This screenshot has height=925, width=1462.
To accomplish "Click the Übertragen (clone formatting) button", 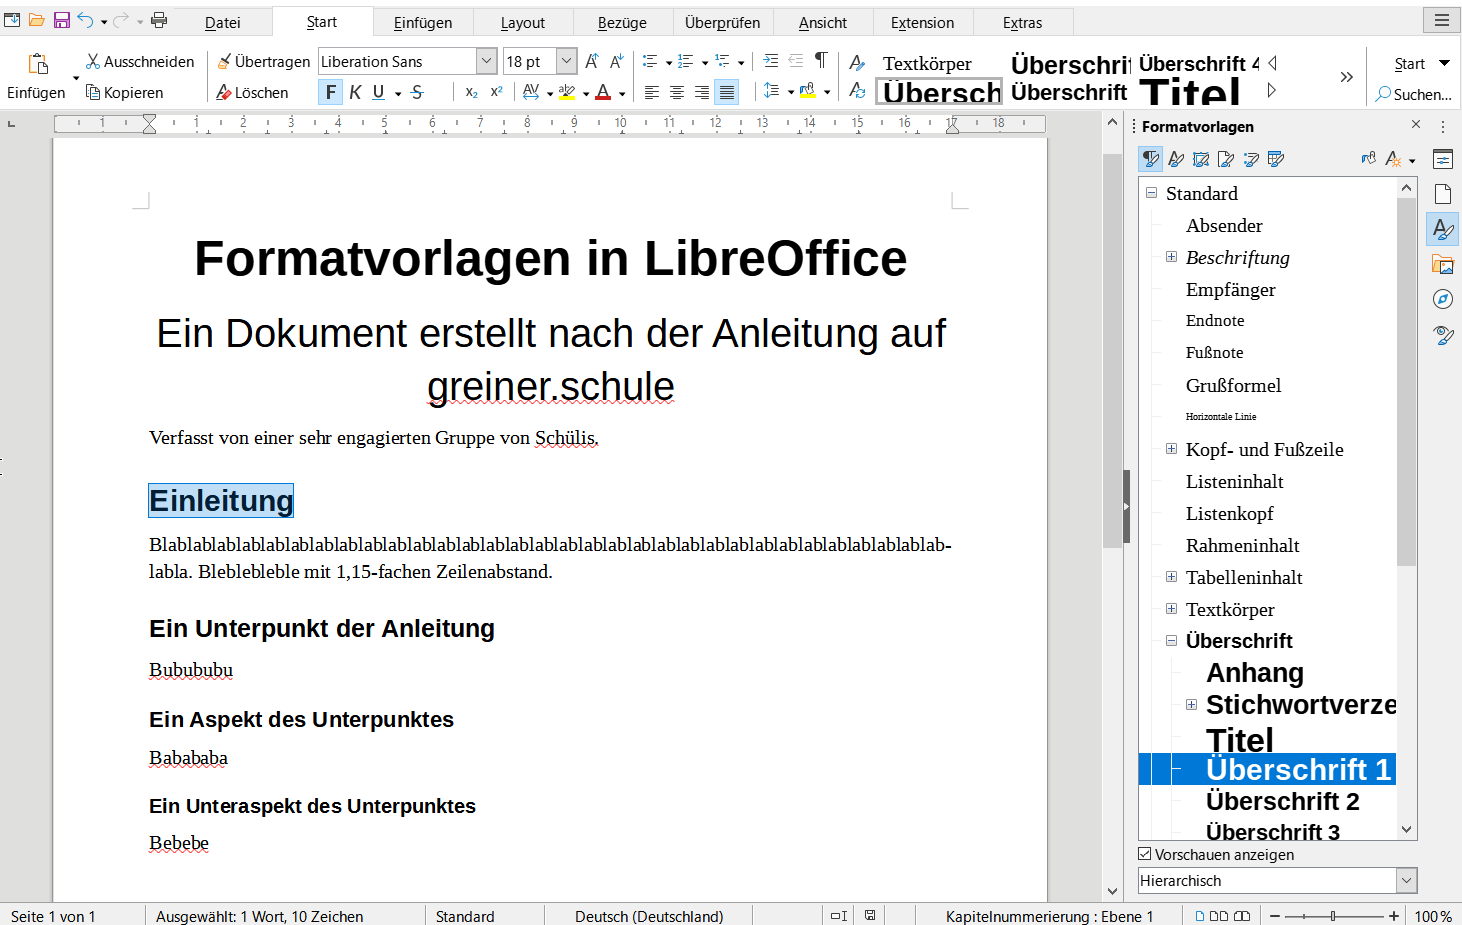I will click(264, 61).
